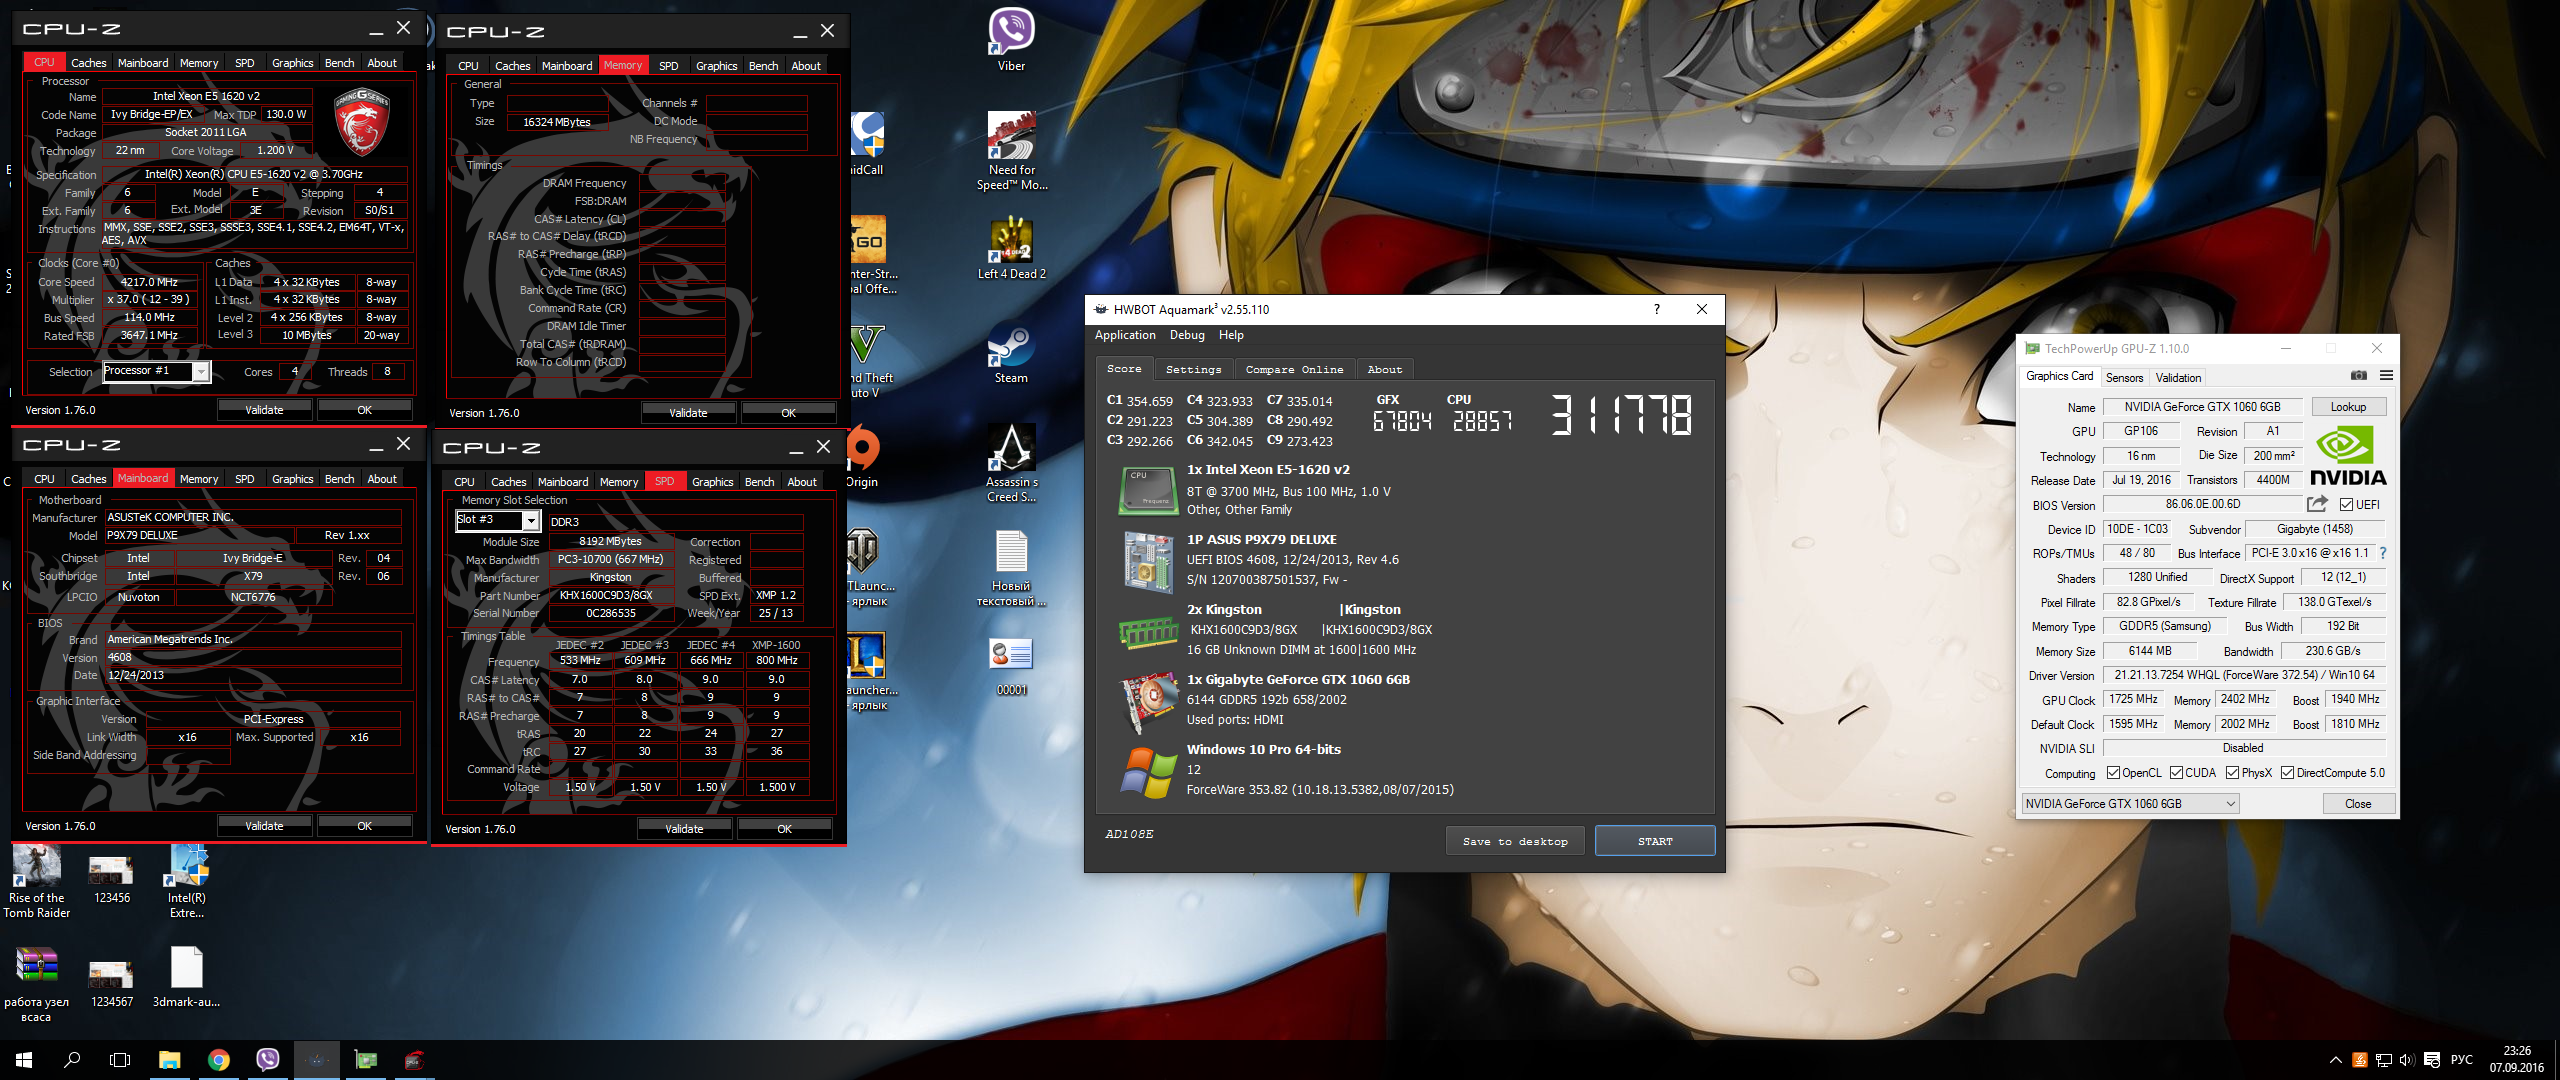Select the Left 4 Dead 2 desktop icon

coord(1011,249)
